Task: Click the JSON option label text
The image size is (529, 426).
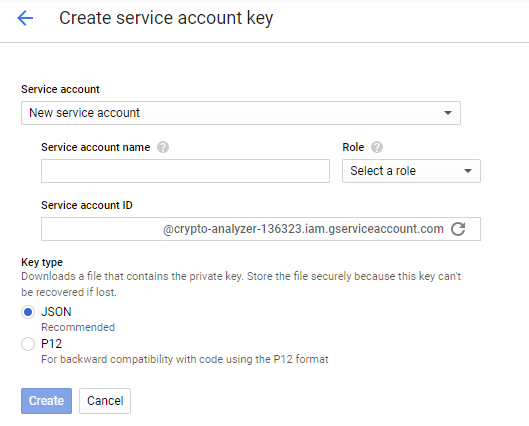Action: (56, 312)
